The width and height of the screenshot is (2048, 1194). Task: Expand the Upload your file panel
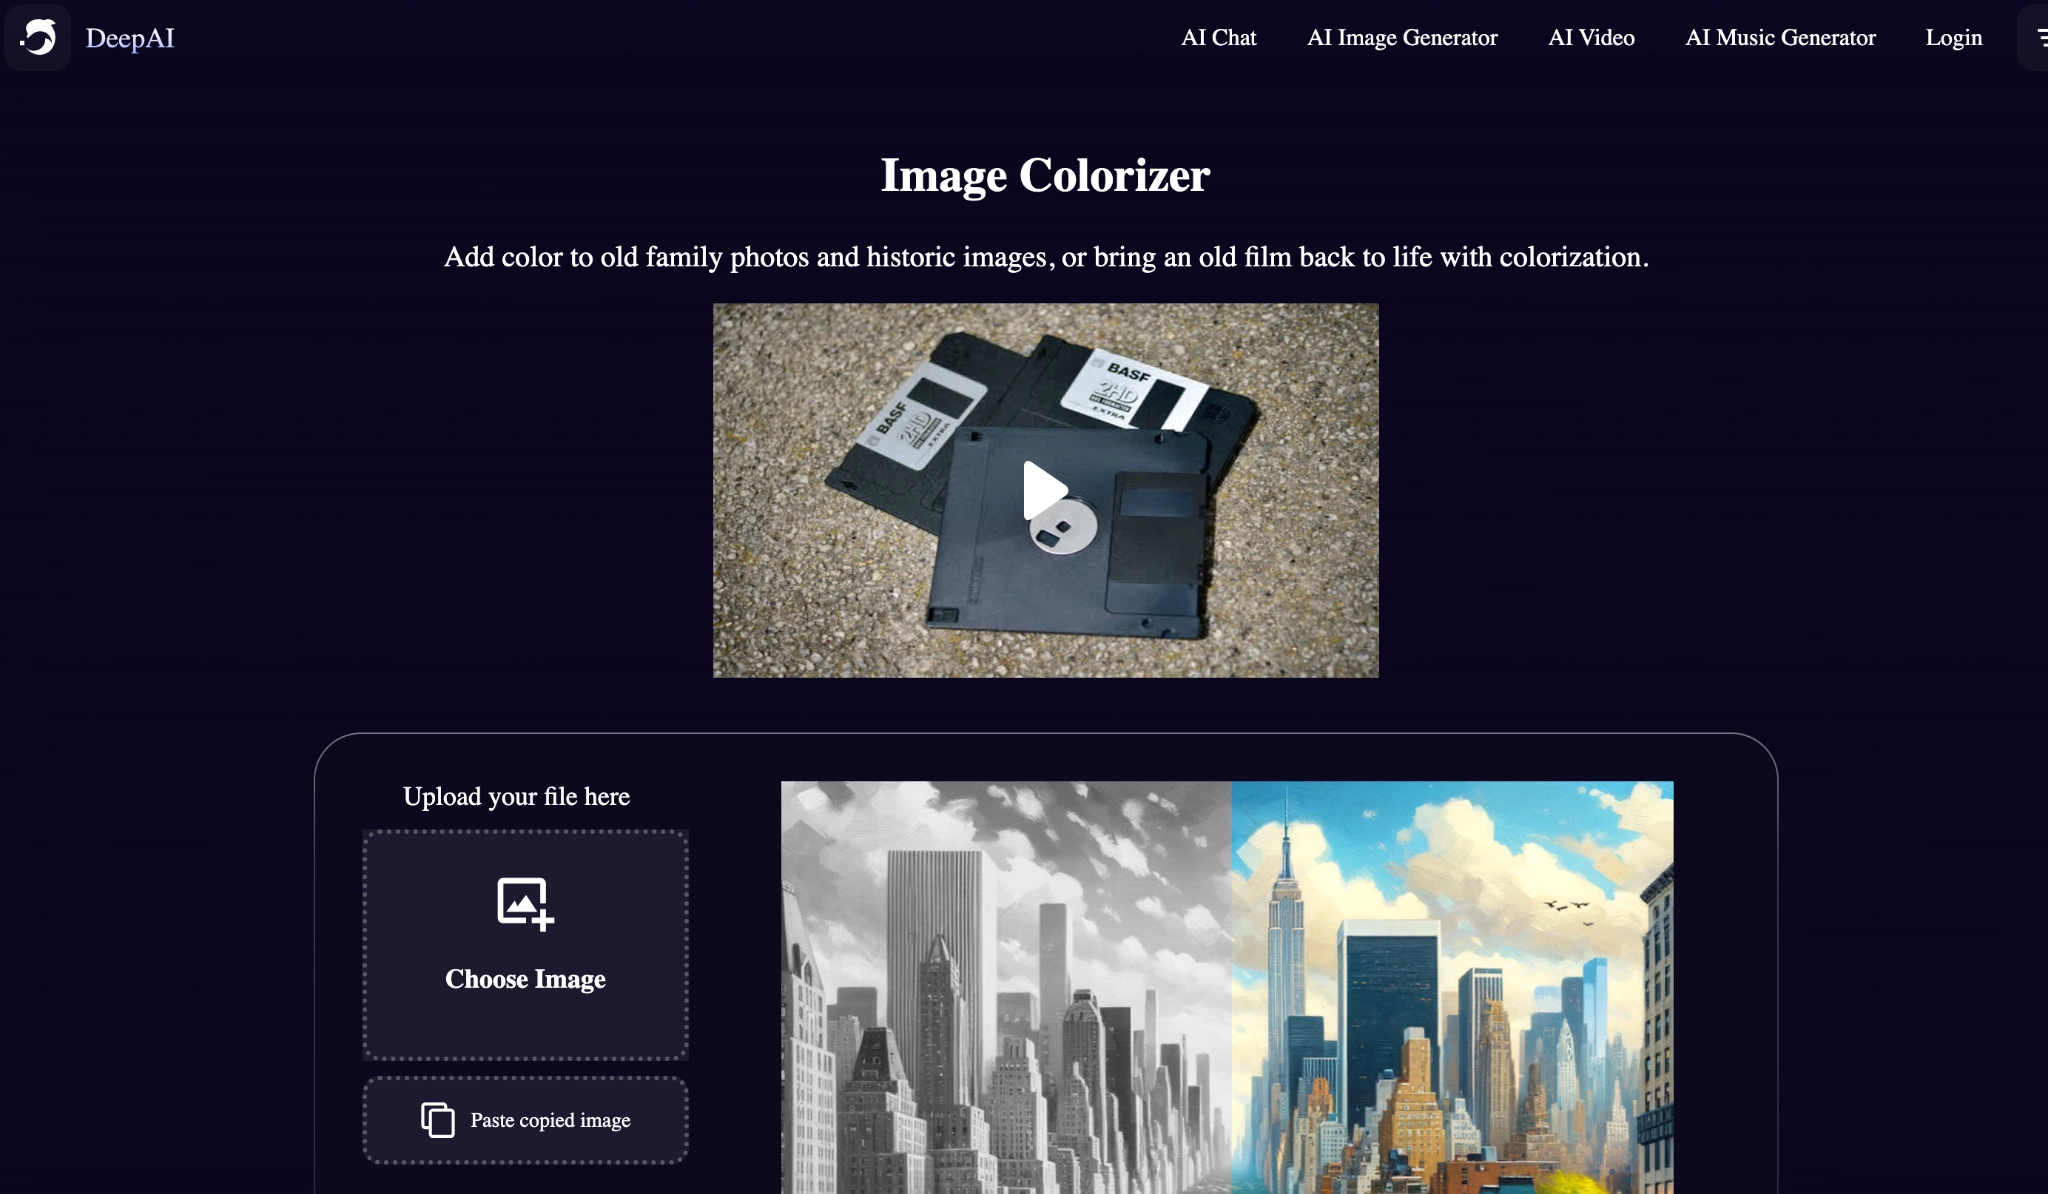[516, 795]
